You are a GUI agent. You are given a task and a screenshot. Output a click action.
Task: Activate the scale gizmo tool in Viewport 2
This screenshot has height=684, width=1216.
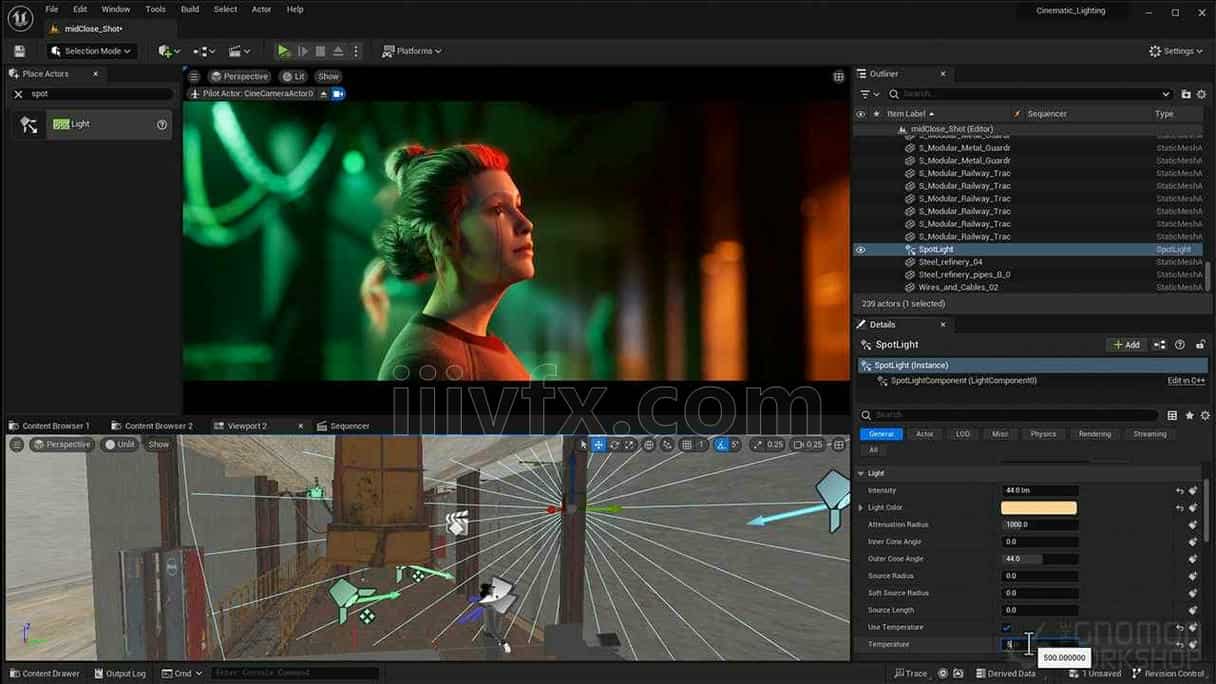tap(630, 445)
